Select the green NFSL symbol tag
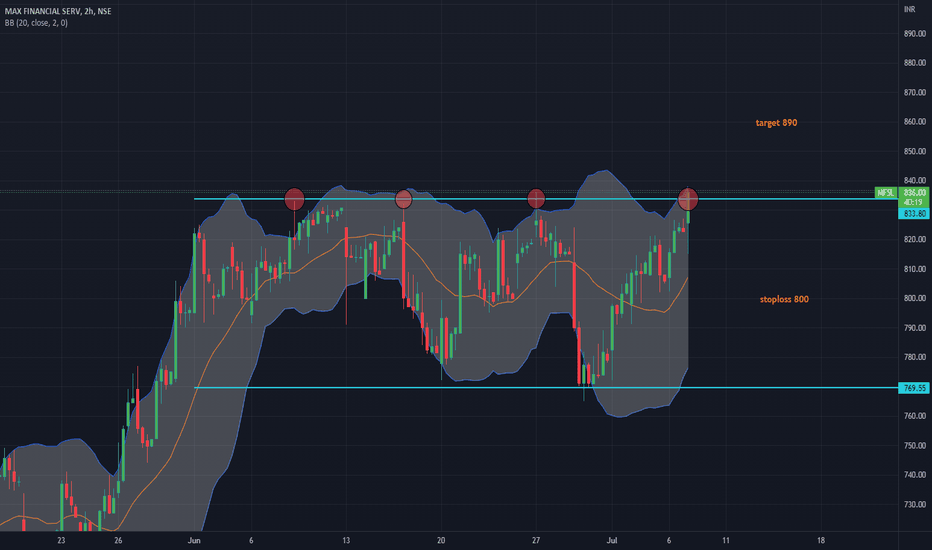 pyautogui.click(x=886, y=193)
